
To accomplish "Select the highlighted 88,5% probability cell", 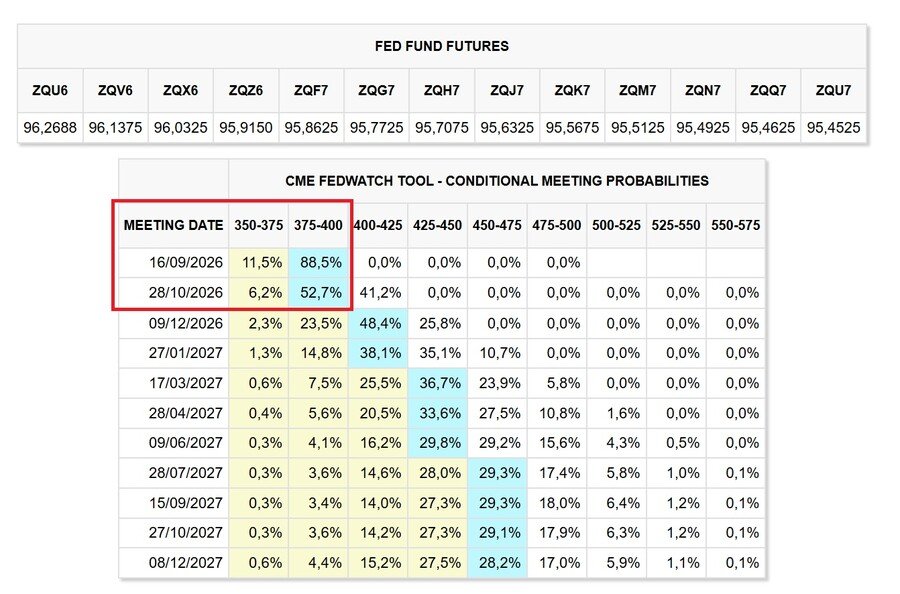I will [319, 263].
